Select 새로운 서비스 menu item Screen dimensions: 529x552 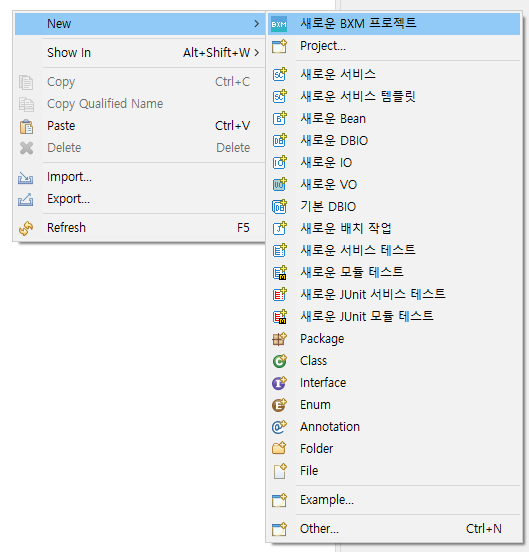(394, 74)
